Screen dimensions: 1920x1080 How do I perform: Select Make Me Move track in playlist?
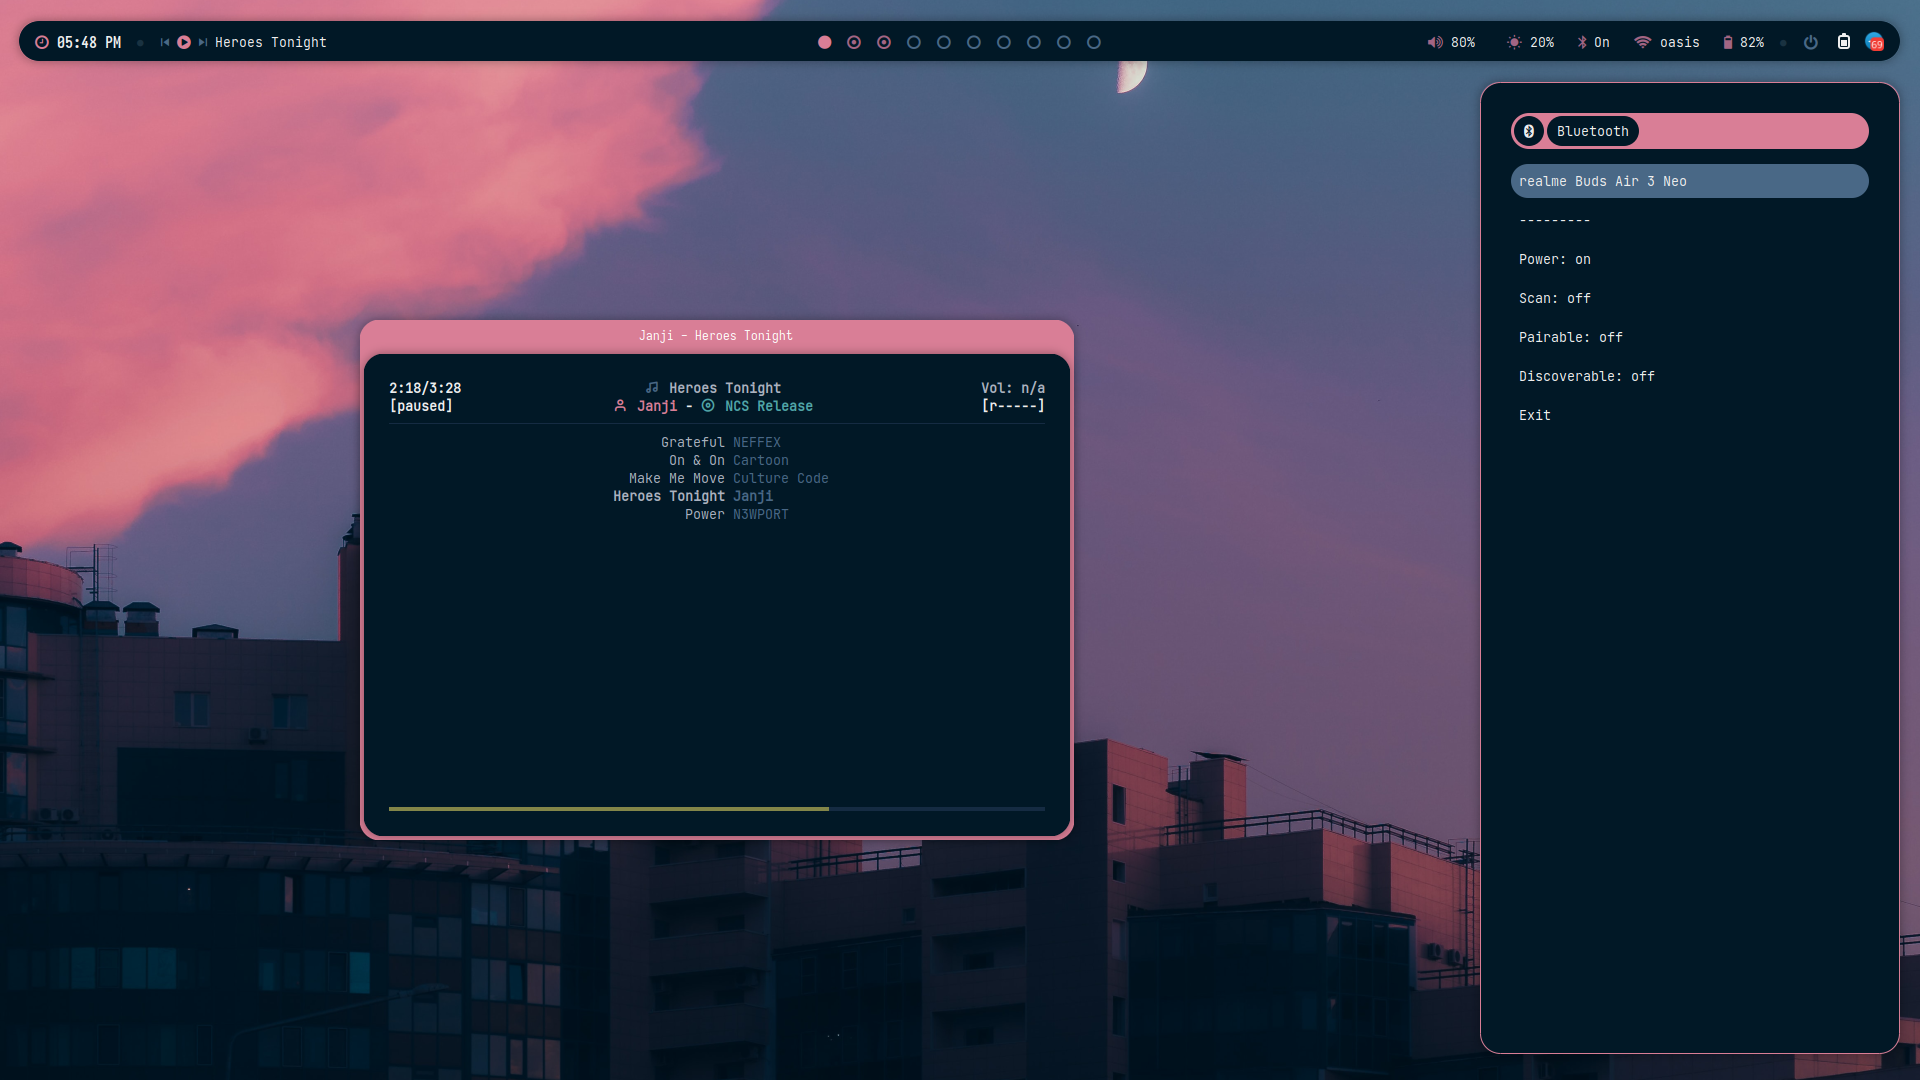676,478
